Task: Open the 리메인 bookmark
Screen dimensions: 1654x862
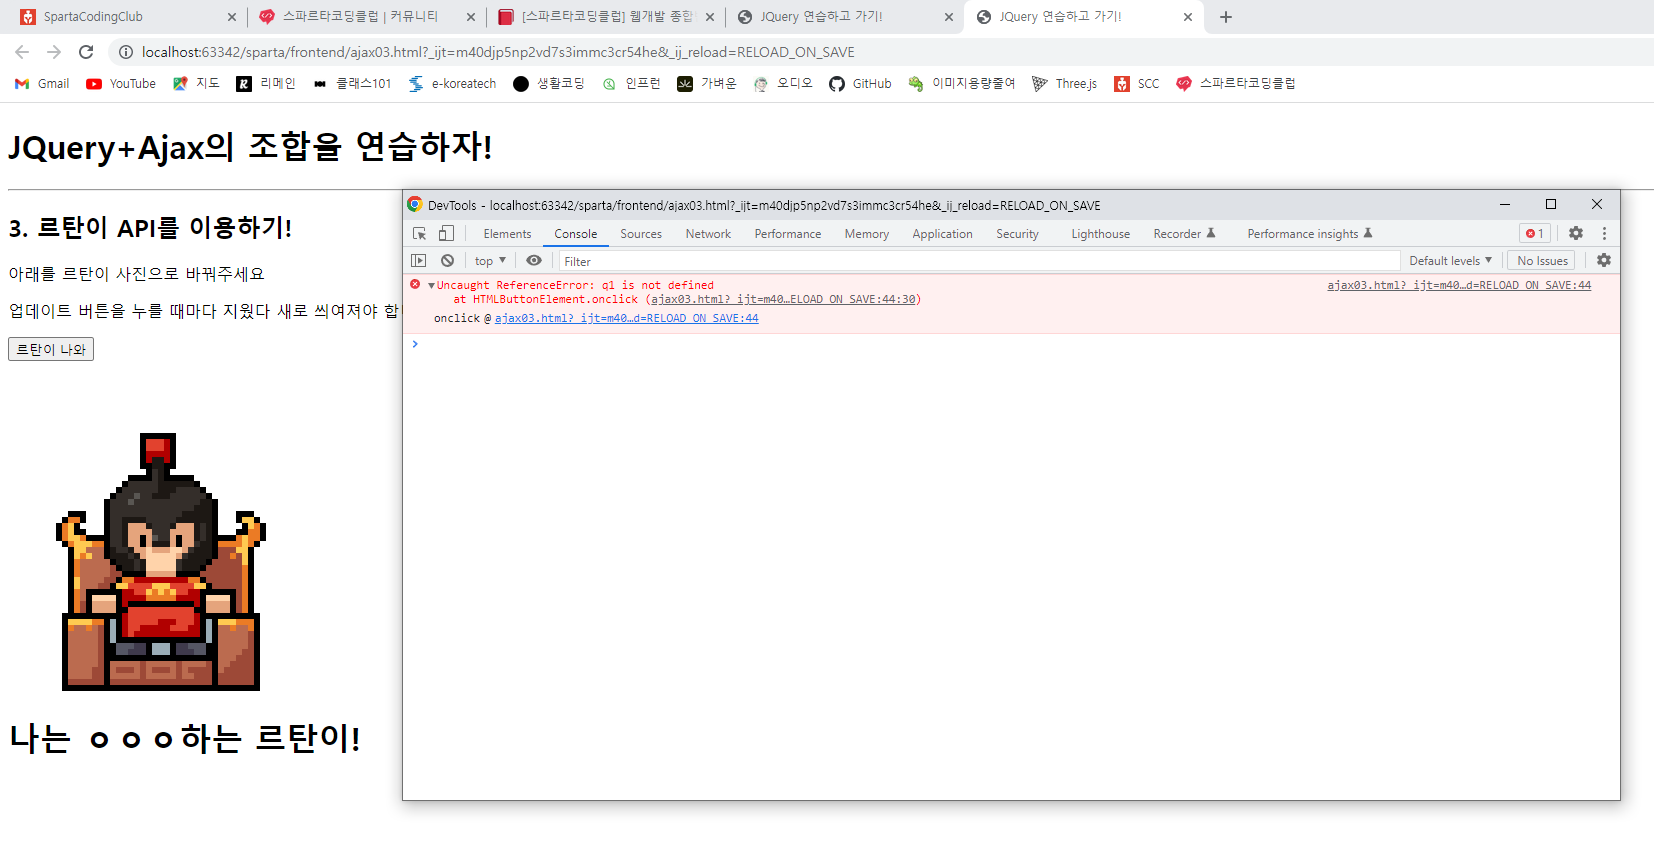Action: click(266, 84)
